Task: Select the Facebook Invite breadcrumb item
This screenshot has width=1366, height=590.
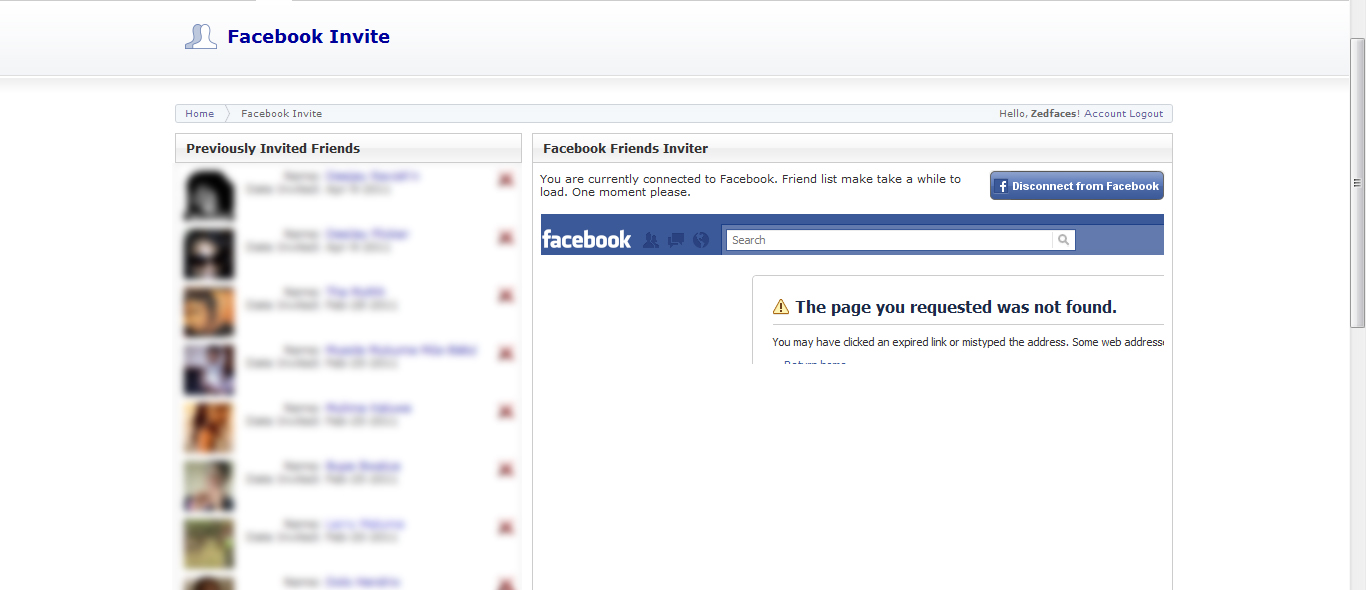Action: click(x=281, y=114)
